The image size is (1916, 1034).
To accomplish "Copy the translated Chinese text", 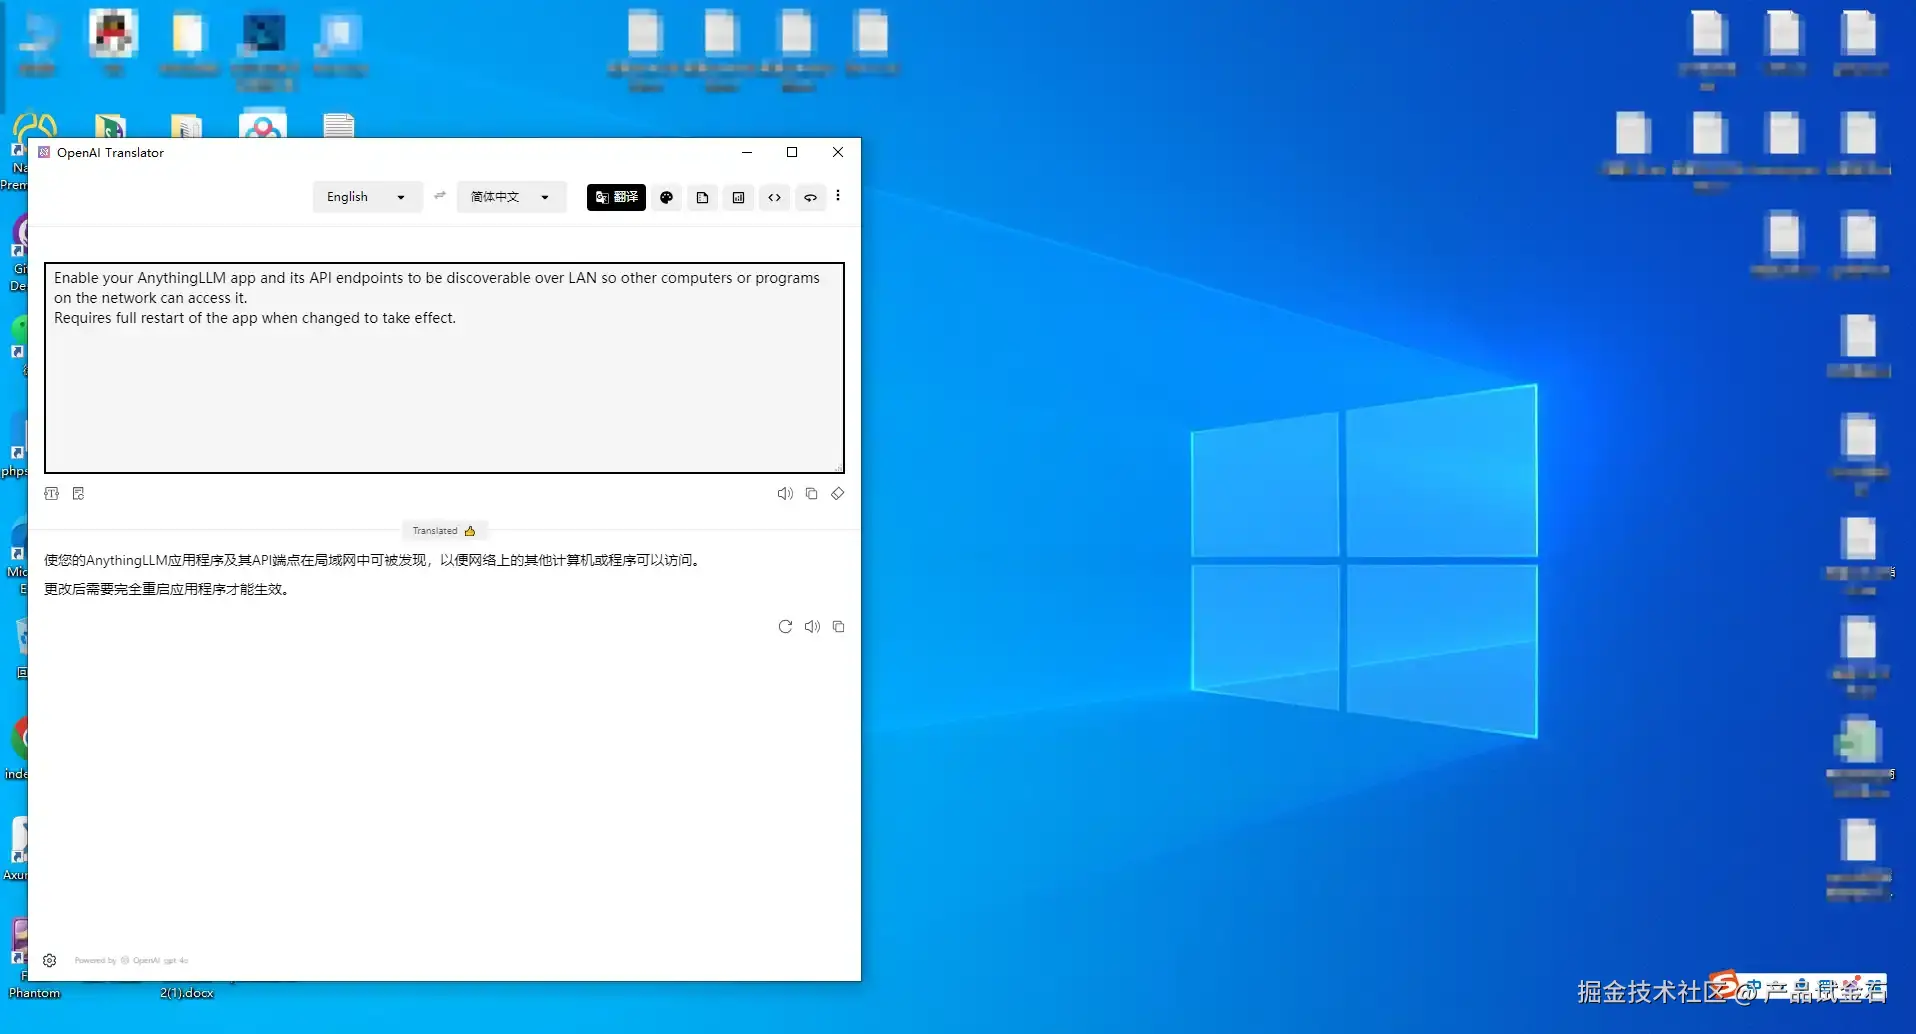I will point(838,627).
